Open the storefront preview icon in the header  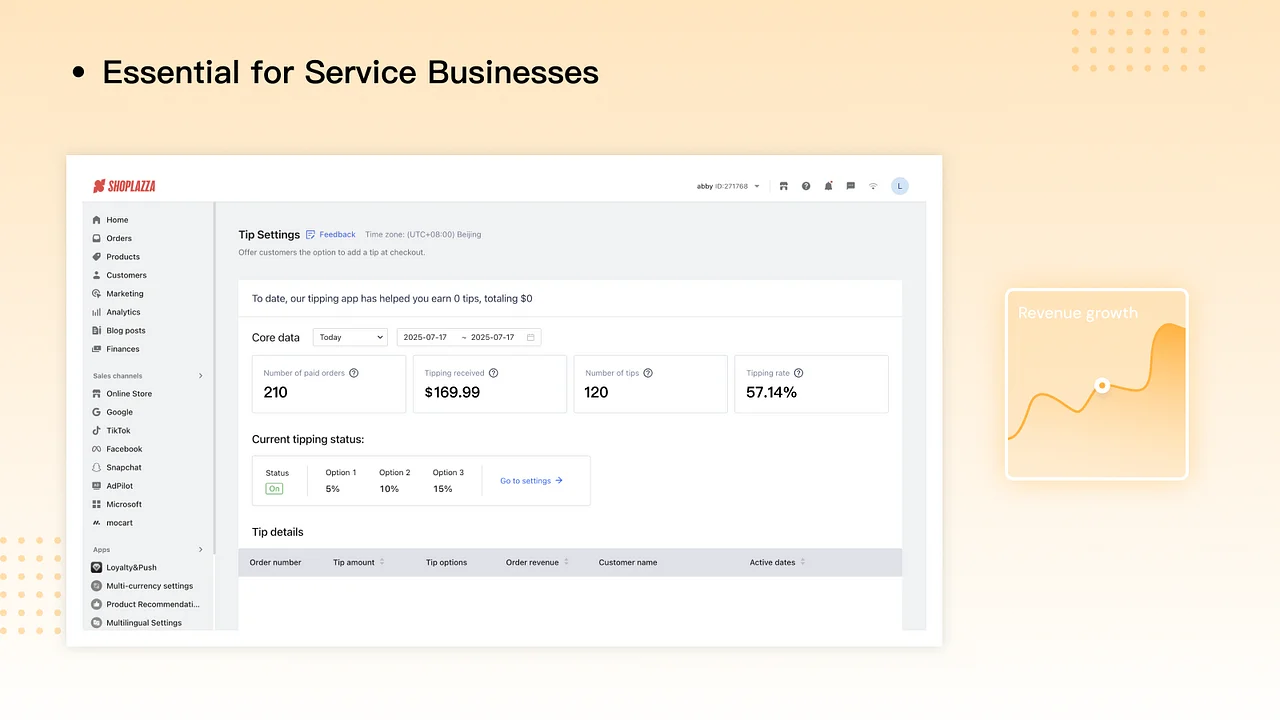coord(783,186)
